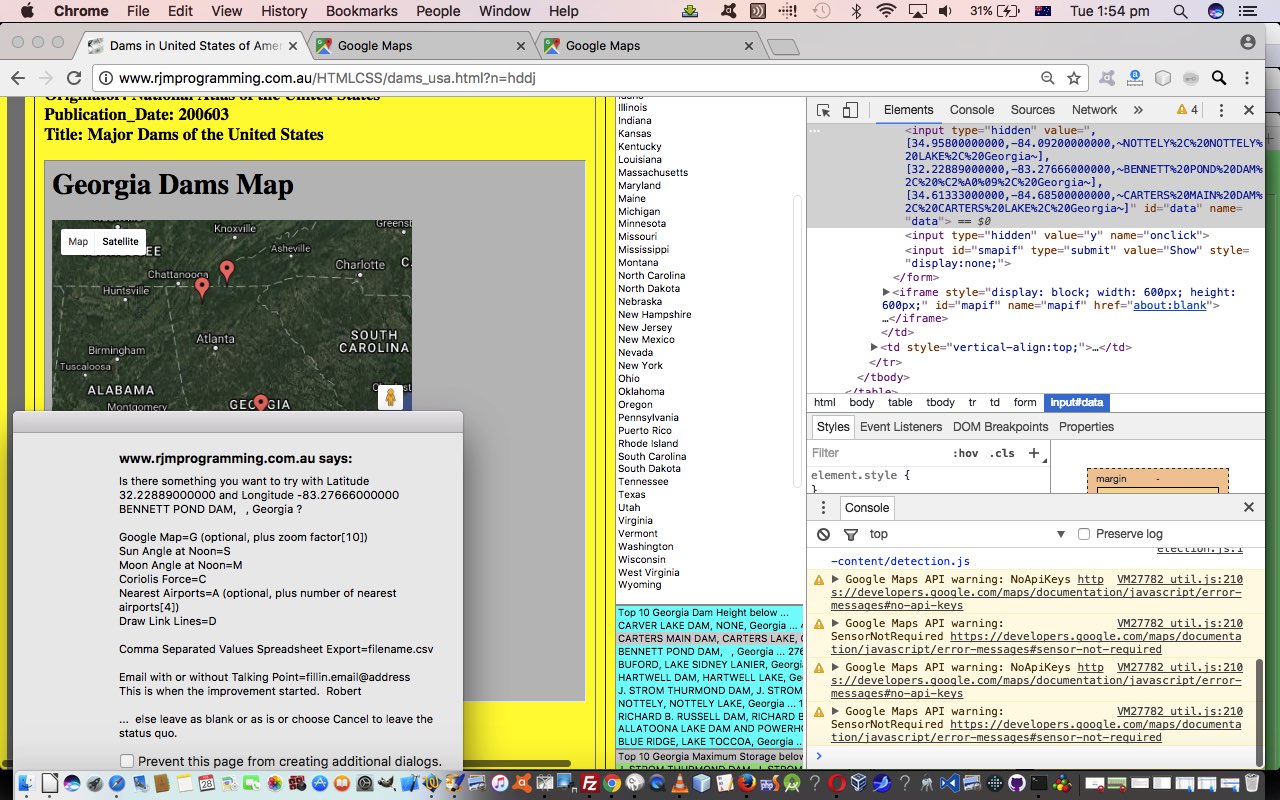Expand the iframe mapif DOM node

tap(886, 292)
